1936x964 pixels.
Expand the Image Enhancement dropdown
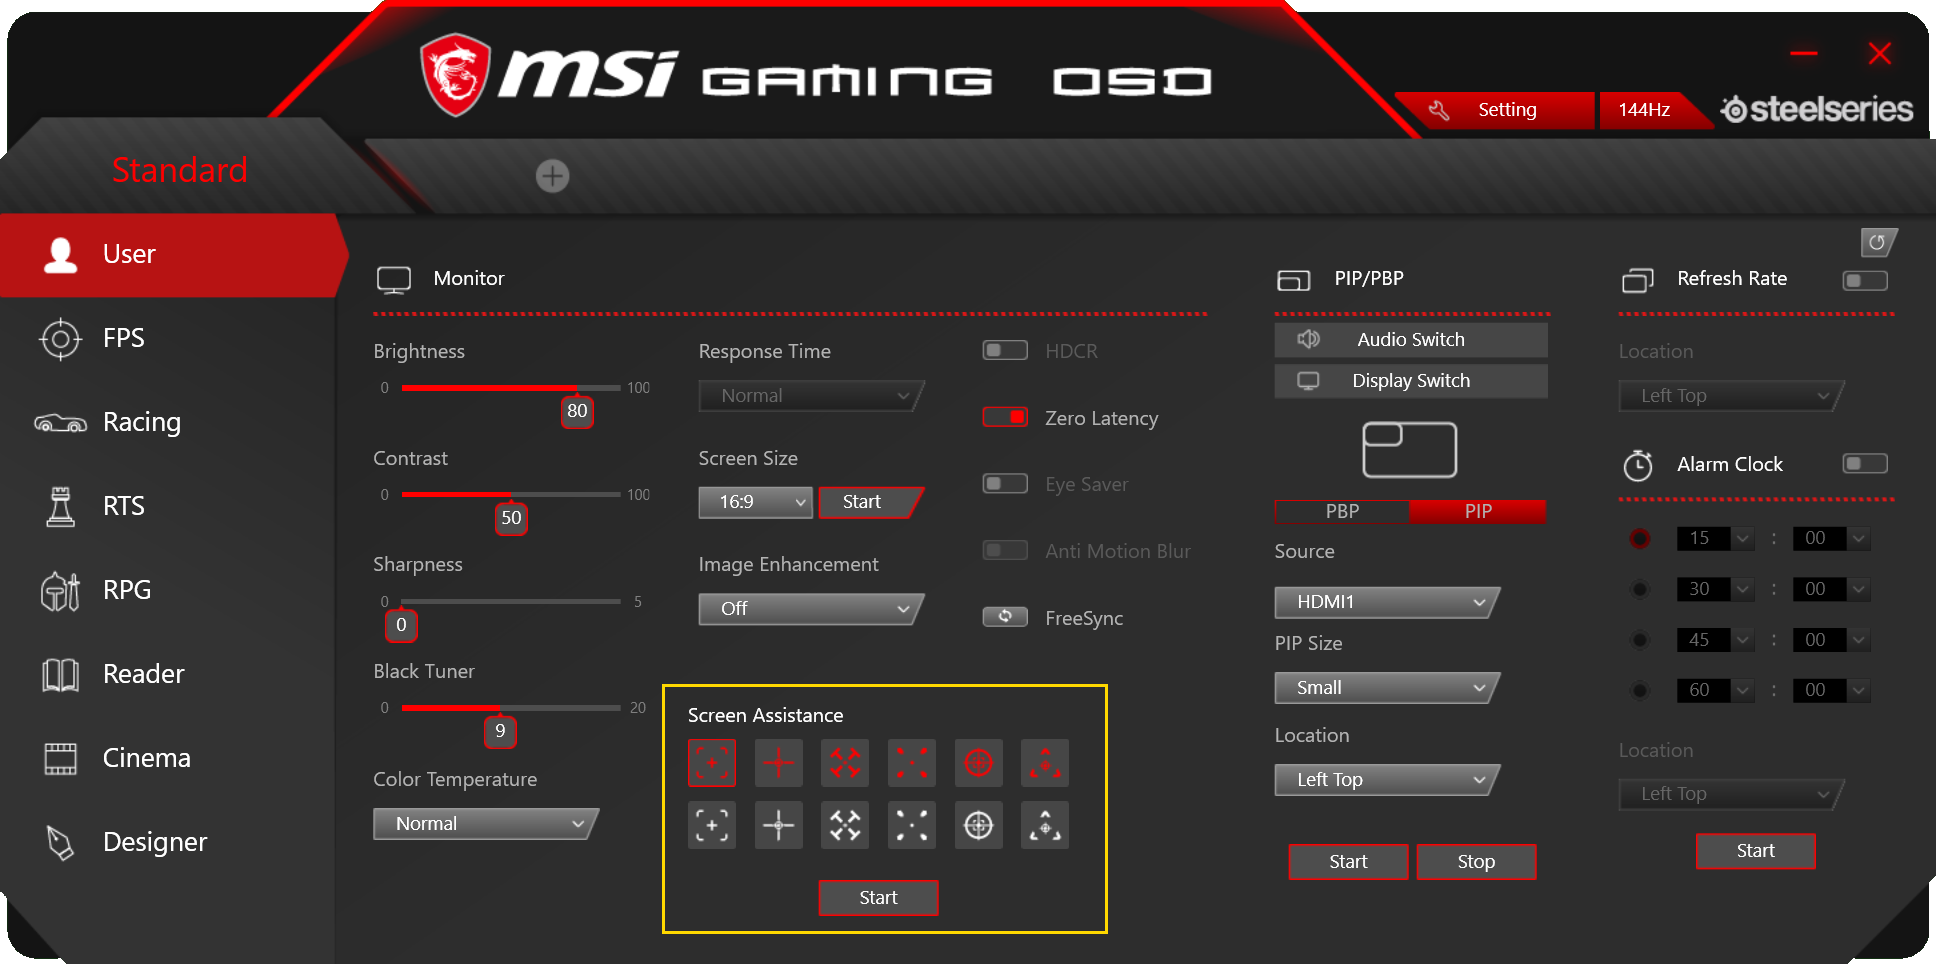click(x=811, y=609)
